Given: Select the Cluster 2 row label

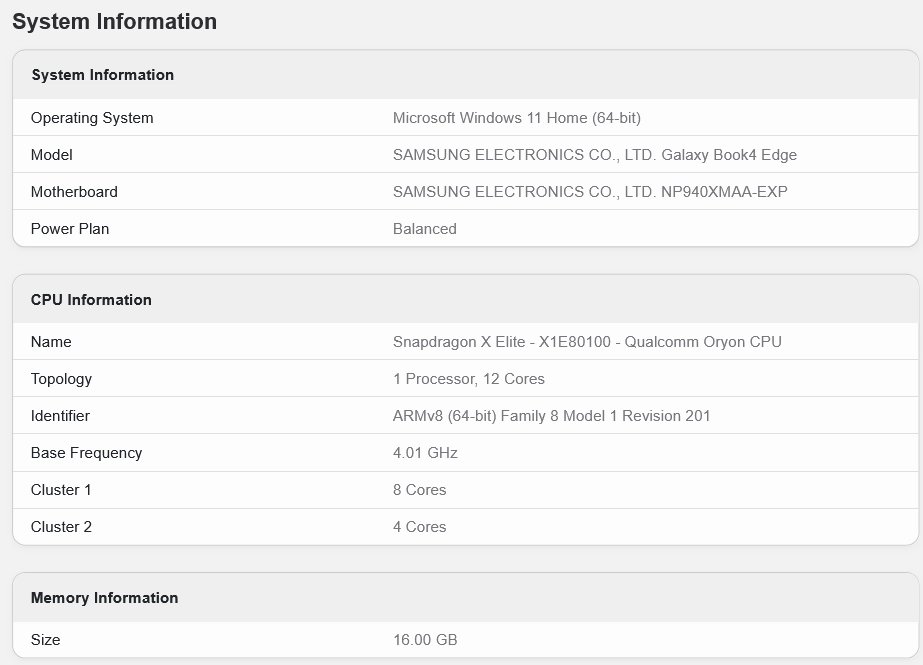Looking at the screenshot, I should point(61,527).
